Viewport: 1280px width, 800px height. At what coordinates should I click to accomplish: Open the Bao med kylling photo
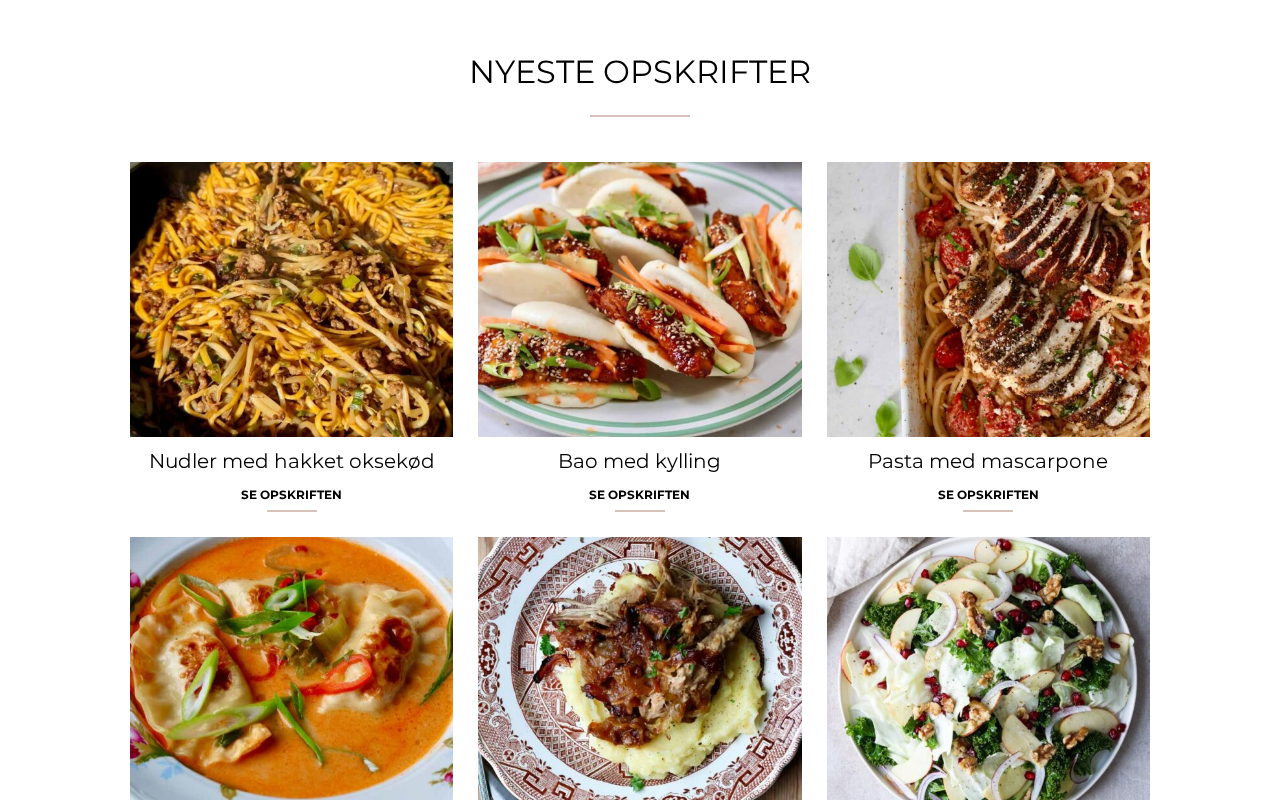click(640, 299)
